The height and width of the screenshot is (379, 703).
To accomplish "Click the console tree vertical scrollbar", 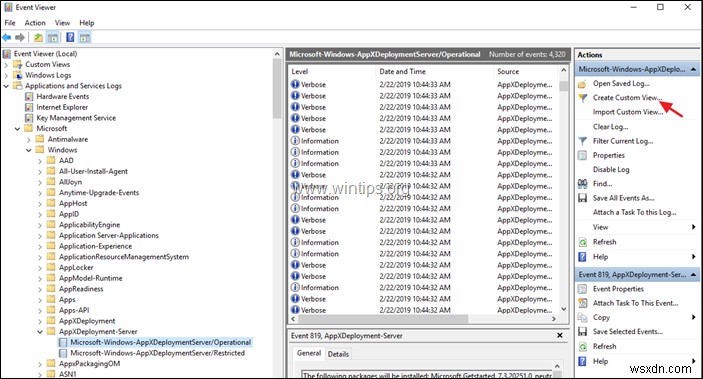I will pos(278,90).
